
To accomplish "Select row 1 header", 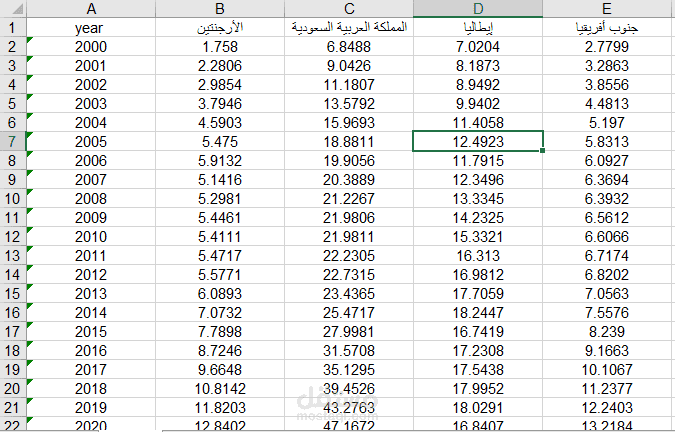I will tap(13, 28).
